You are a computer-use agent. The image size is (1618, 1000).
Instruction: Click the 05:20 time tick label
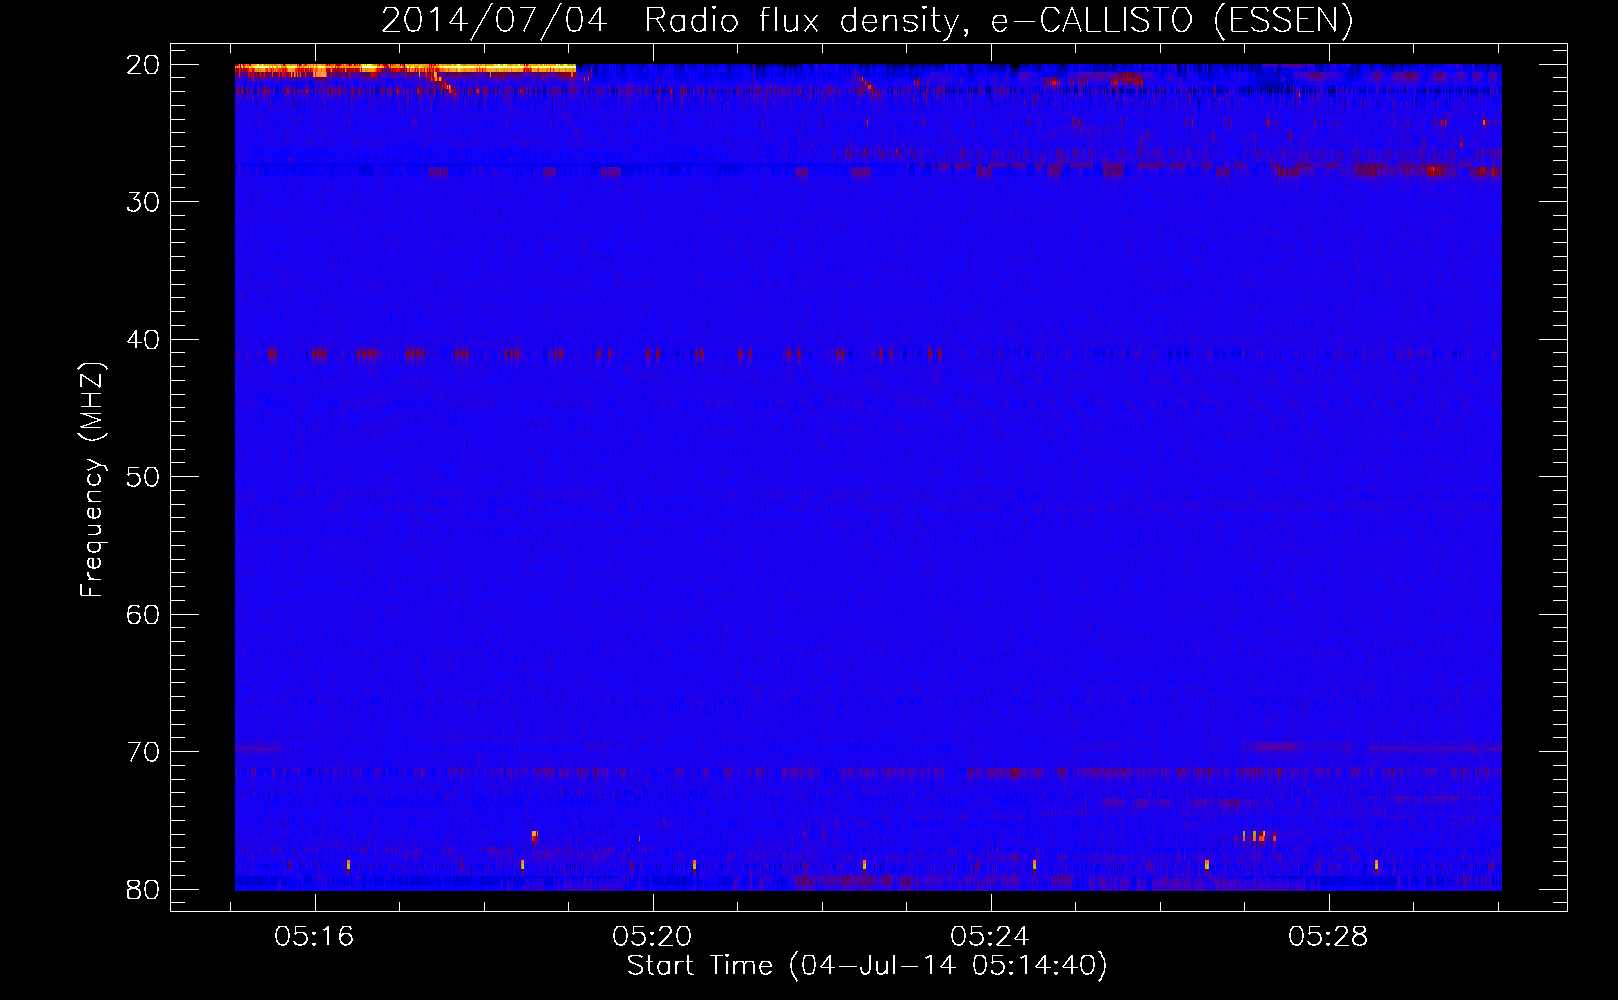(652, 937)
